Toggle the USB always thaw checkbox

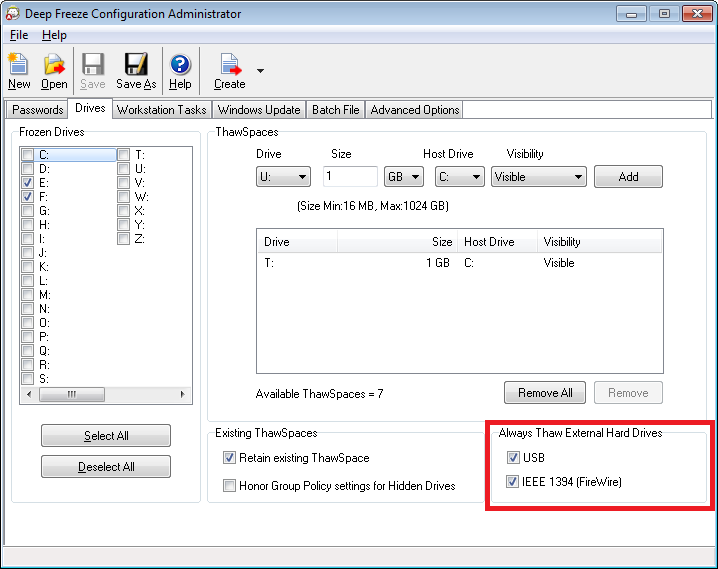(x=514, y=458)
